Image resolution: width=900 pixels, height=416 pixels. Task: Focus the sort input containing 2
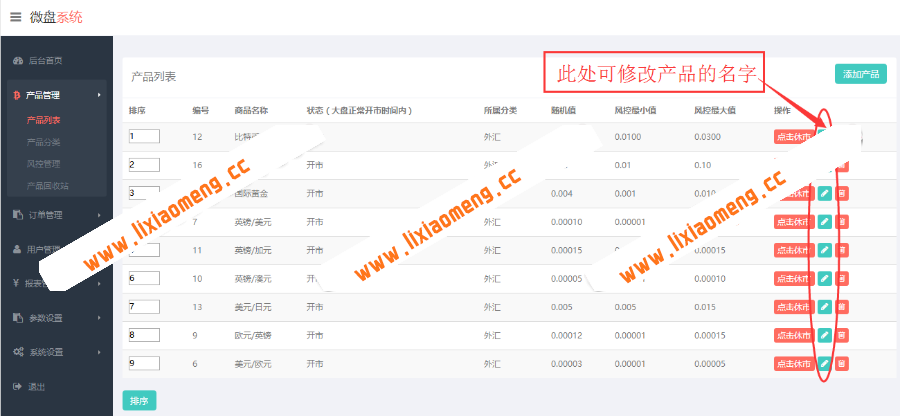144,165
